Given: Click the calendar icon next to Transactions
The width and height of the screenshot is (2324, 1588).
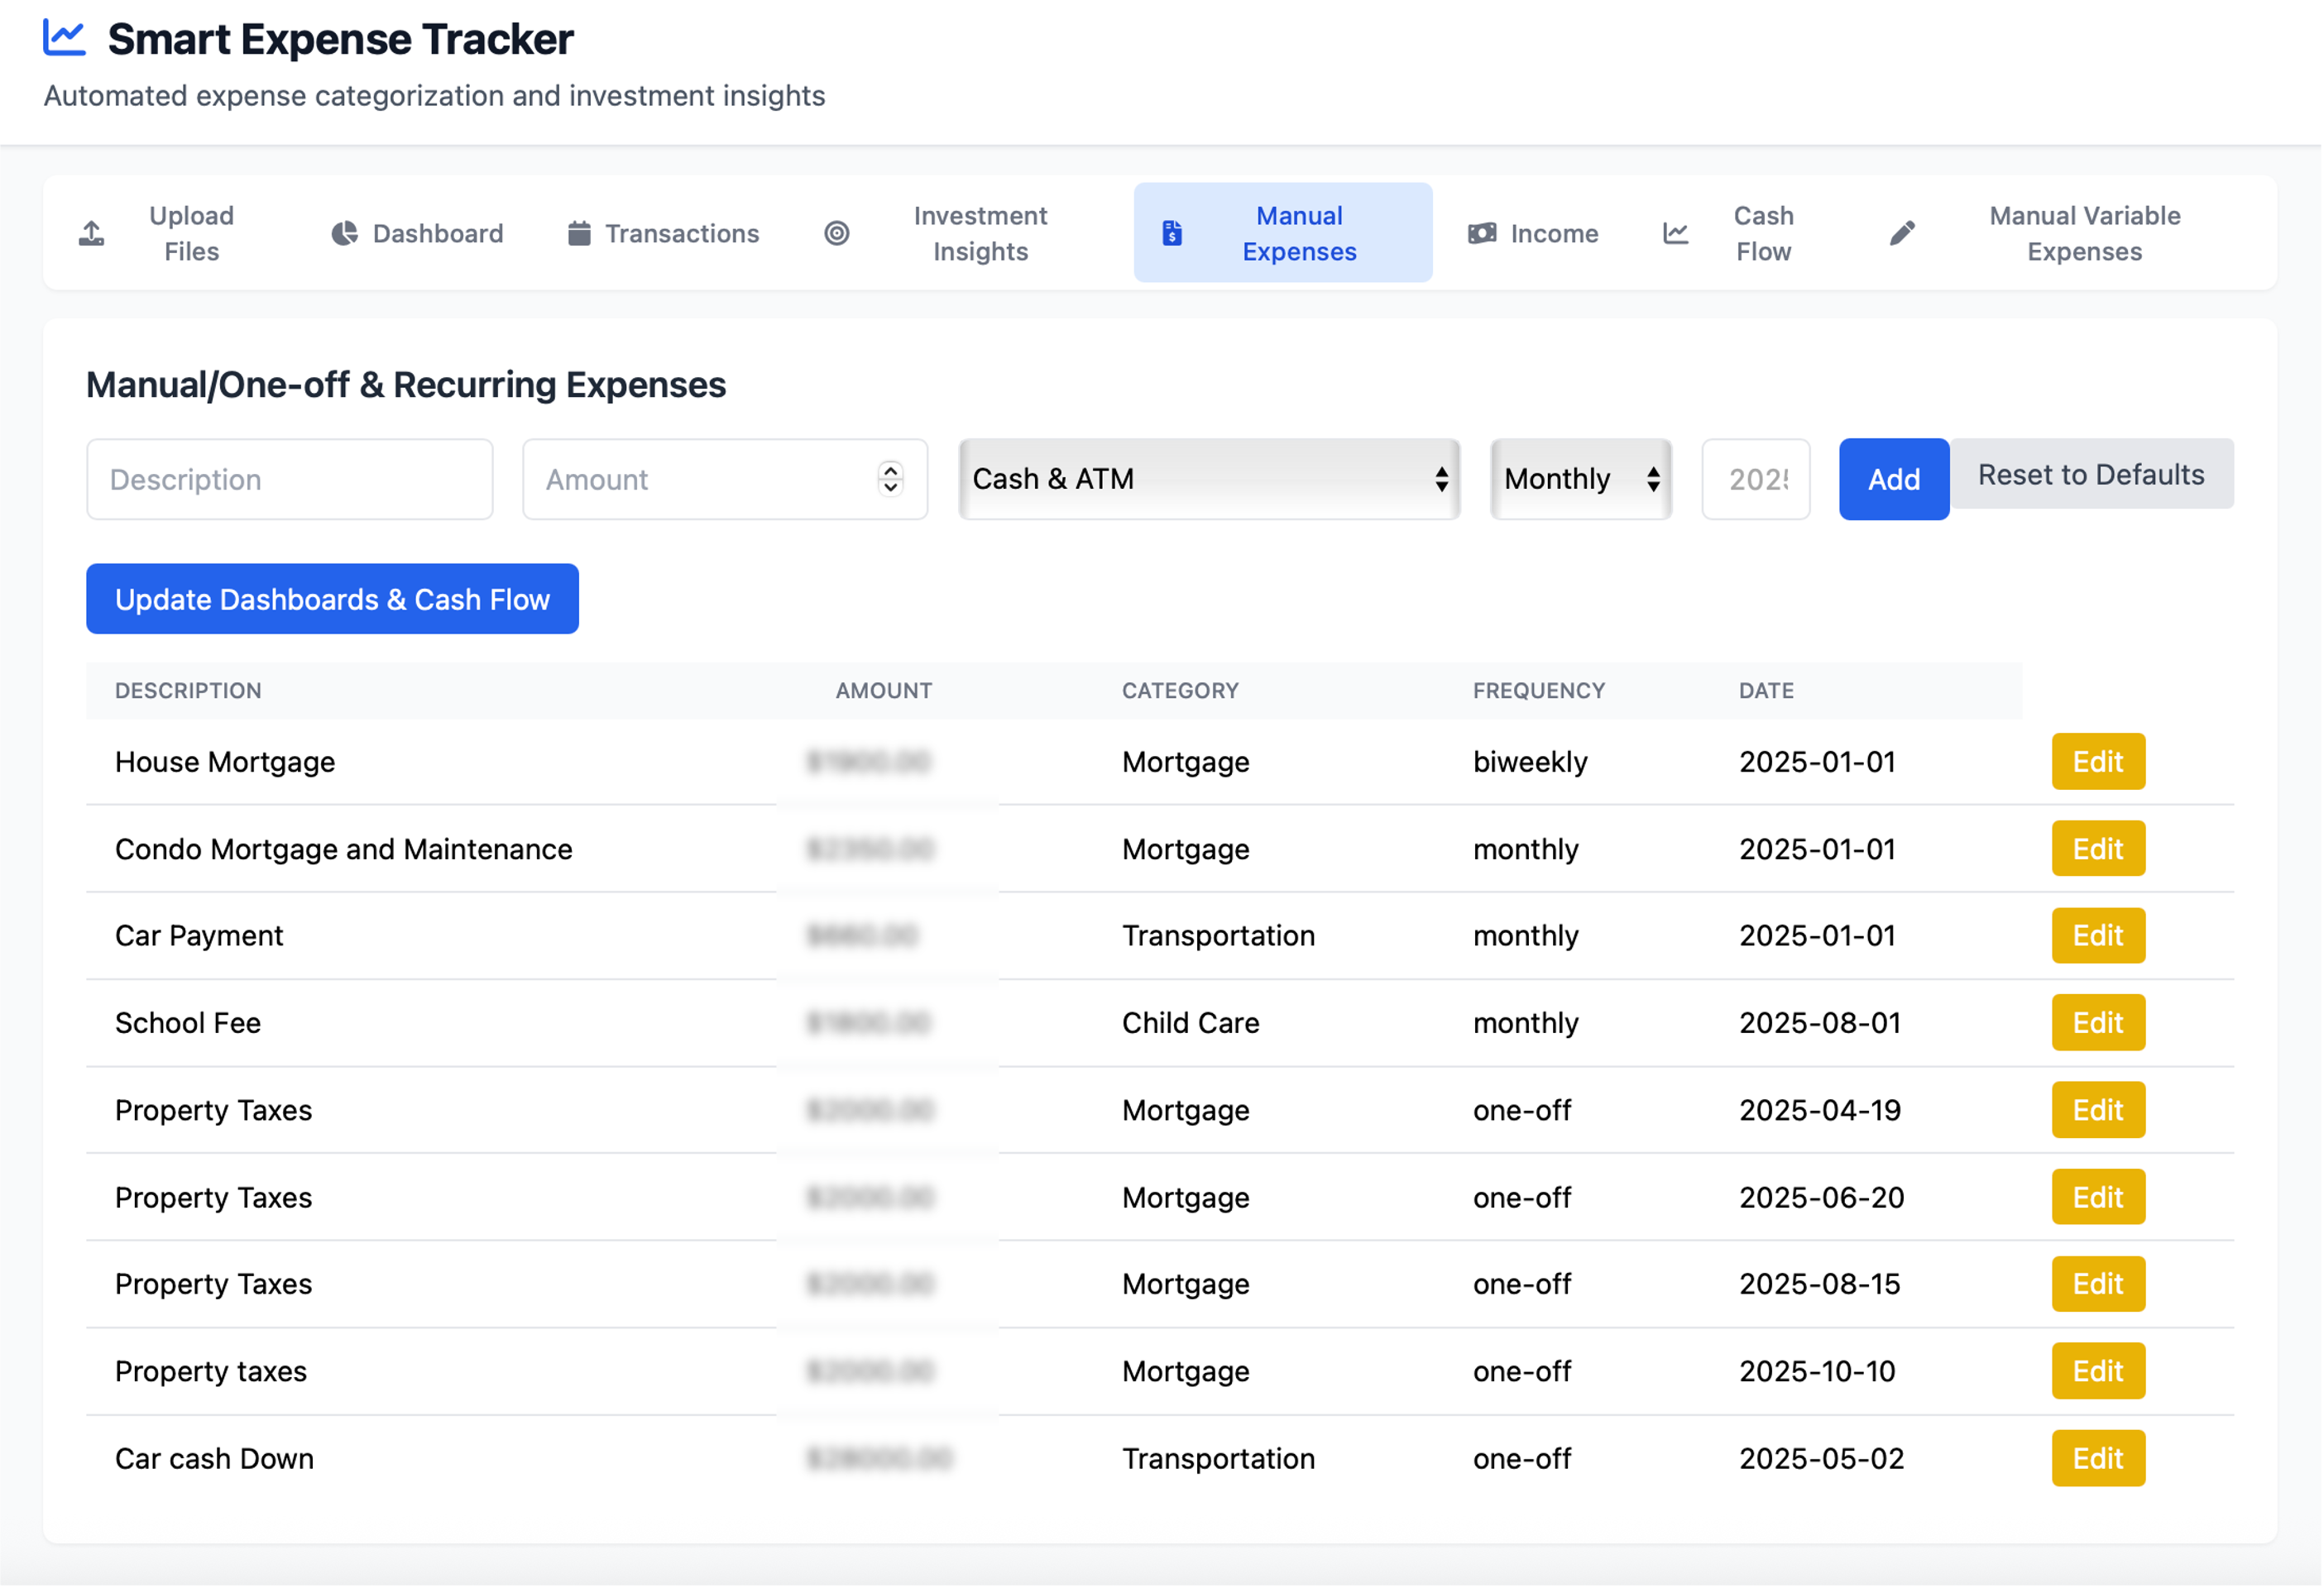Looking at the screenshot, I should pos(579,233).
